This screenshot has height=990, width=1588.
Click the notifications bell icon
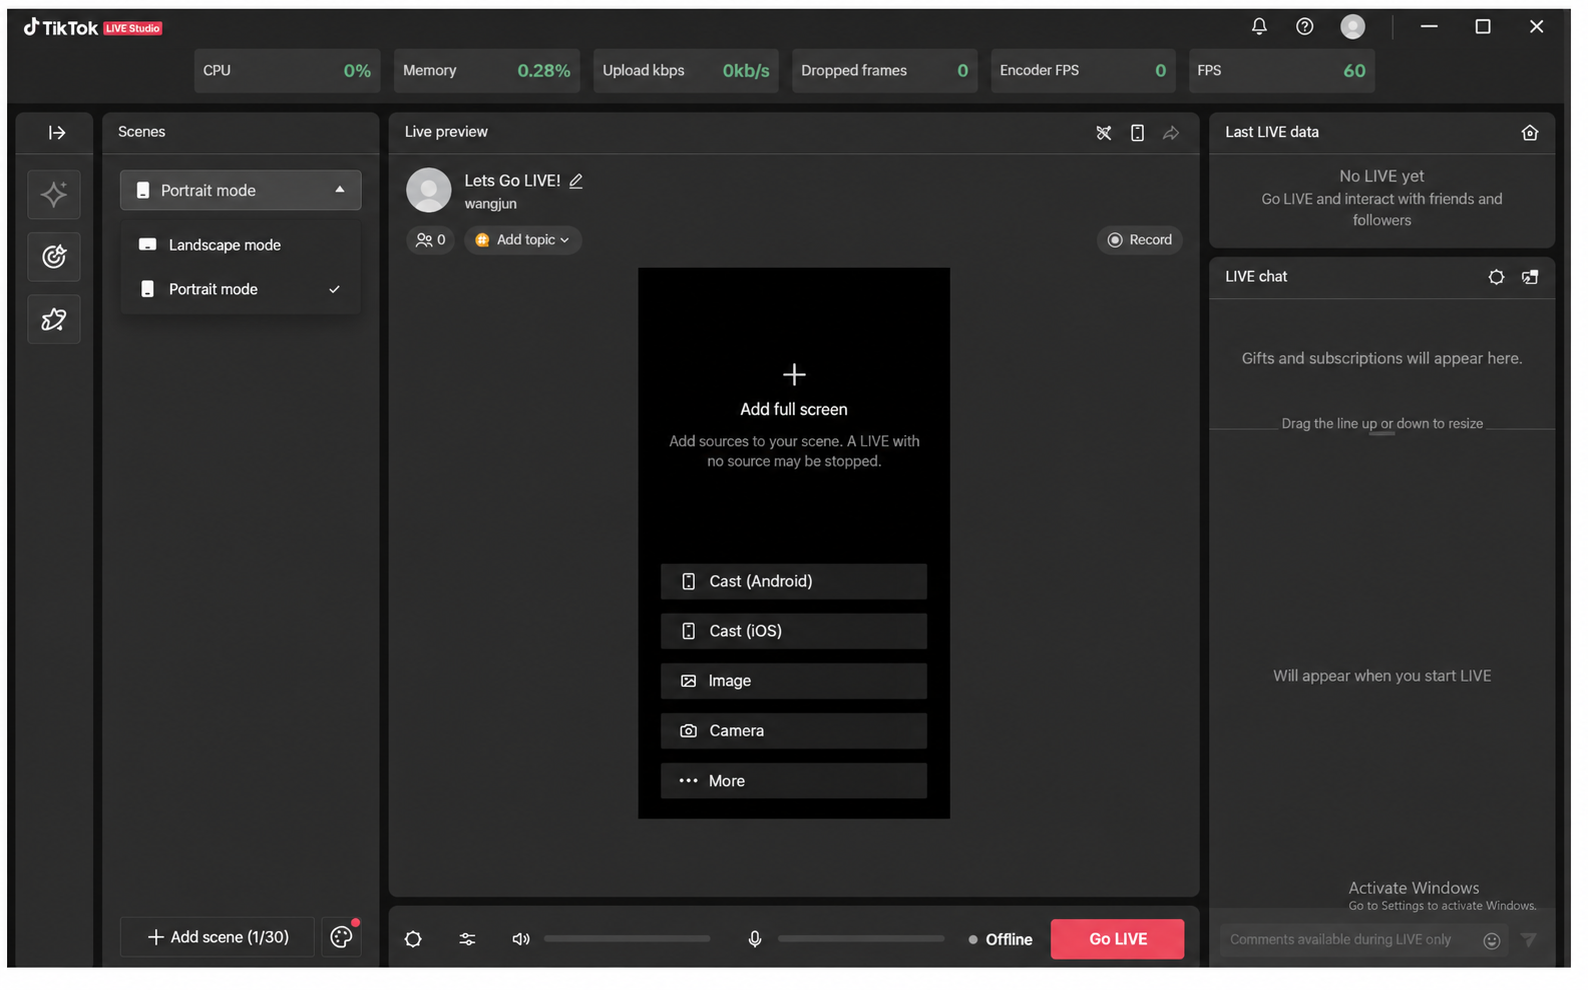[x=1259, y=27]
